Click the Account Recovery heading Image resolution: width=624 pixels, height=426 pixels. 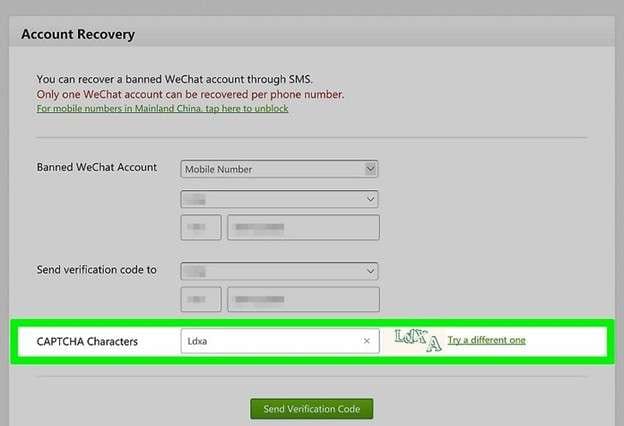[78, 35]
